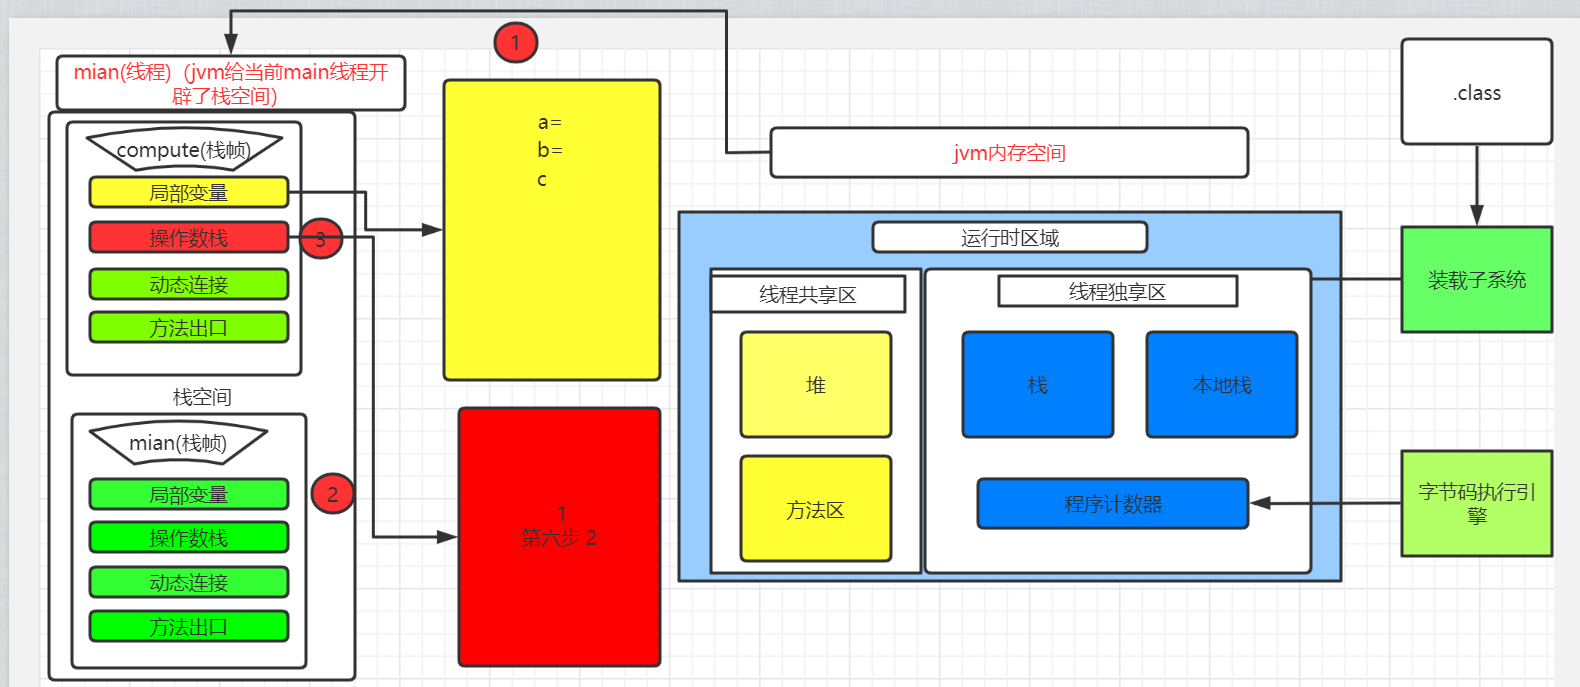Select the 字节码执行引擎 box

tap(1477, 504)
